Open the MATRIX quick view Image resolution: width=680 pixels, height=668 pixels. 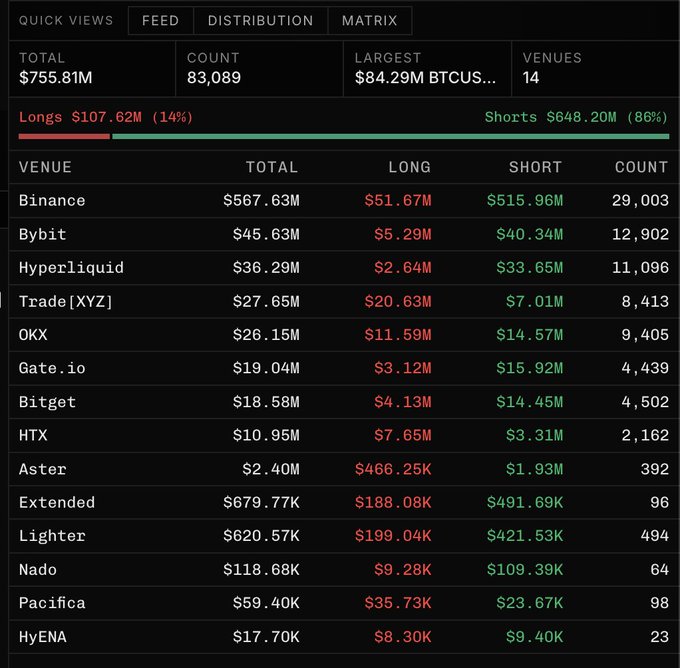(x=369, y=20)
